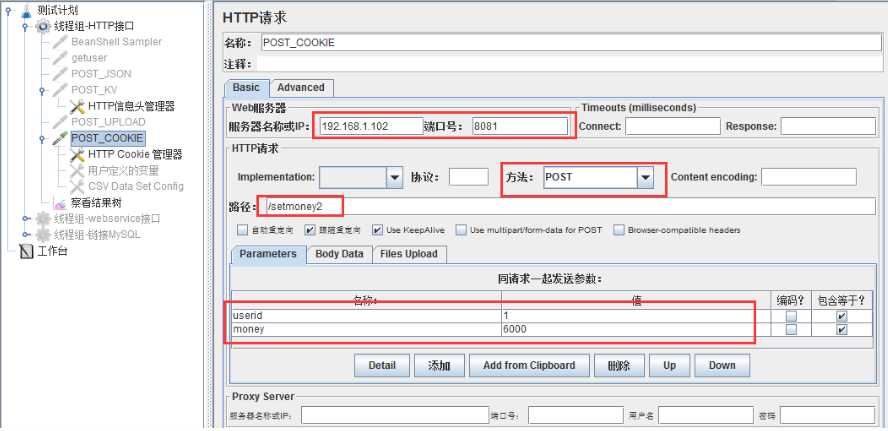888x431 pixels.
Task: Enable Browser-compatible headers checkbox
Action: (619, 230)
